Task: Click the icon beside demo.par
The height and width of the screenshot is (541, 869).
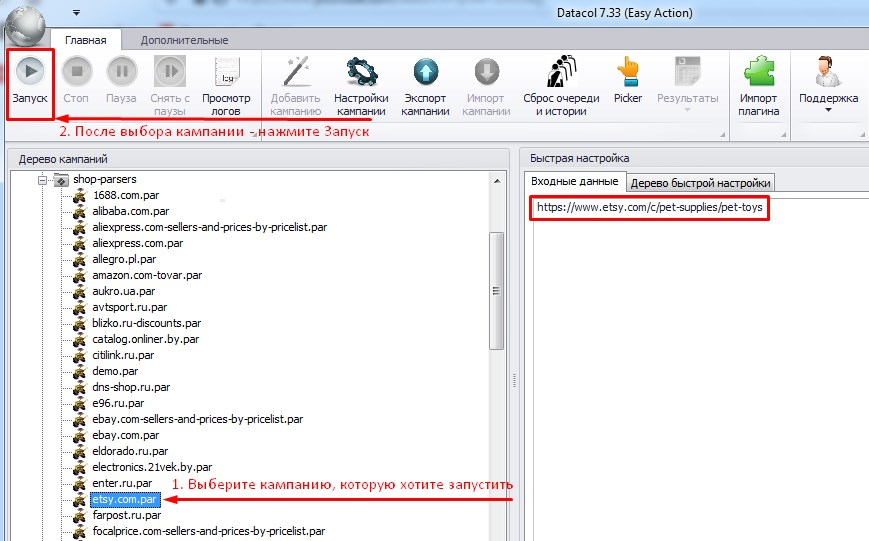Action: tap(80, 371)
